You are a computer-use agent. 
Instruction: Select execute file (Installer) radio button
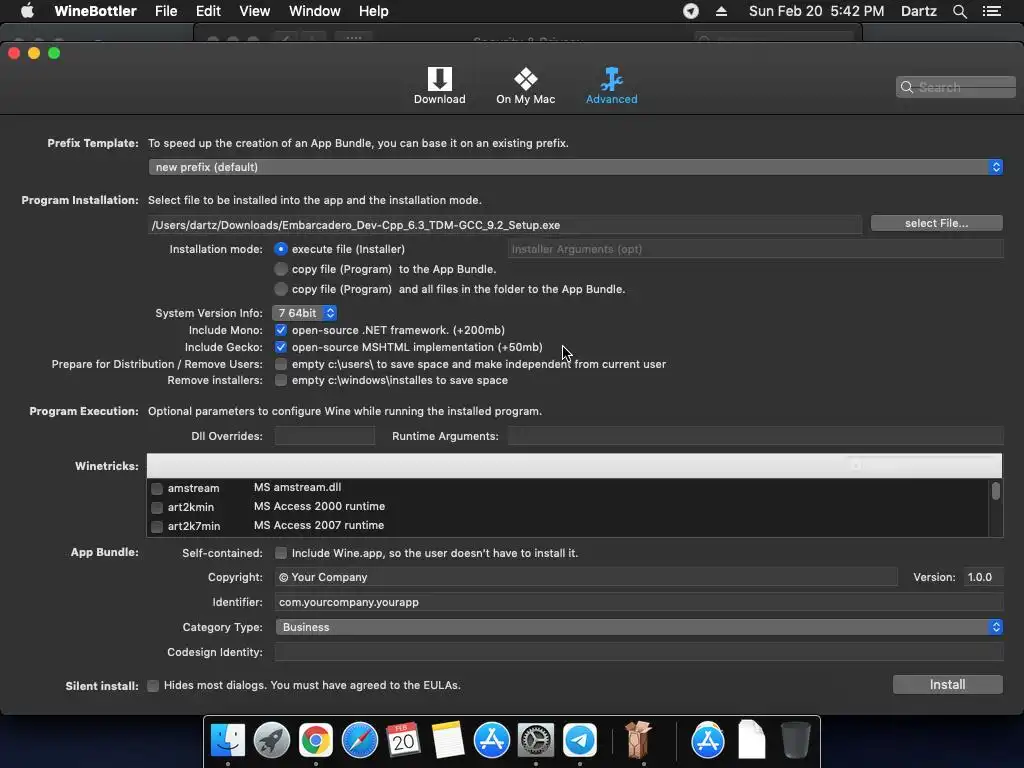(x=281, y=249)
